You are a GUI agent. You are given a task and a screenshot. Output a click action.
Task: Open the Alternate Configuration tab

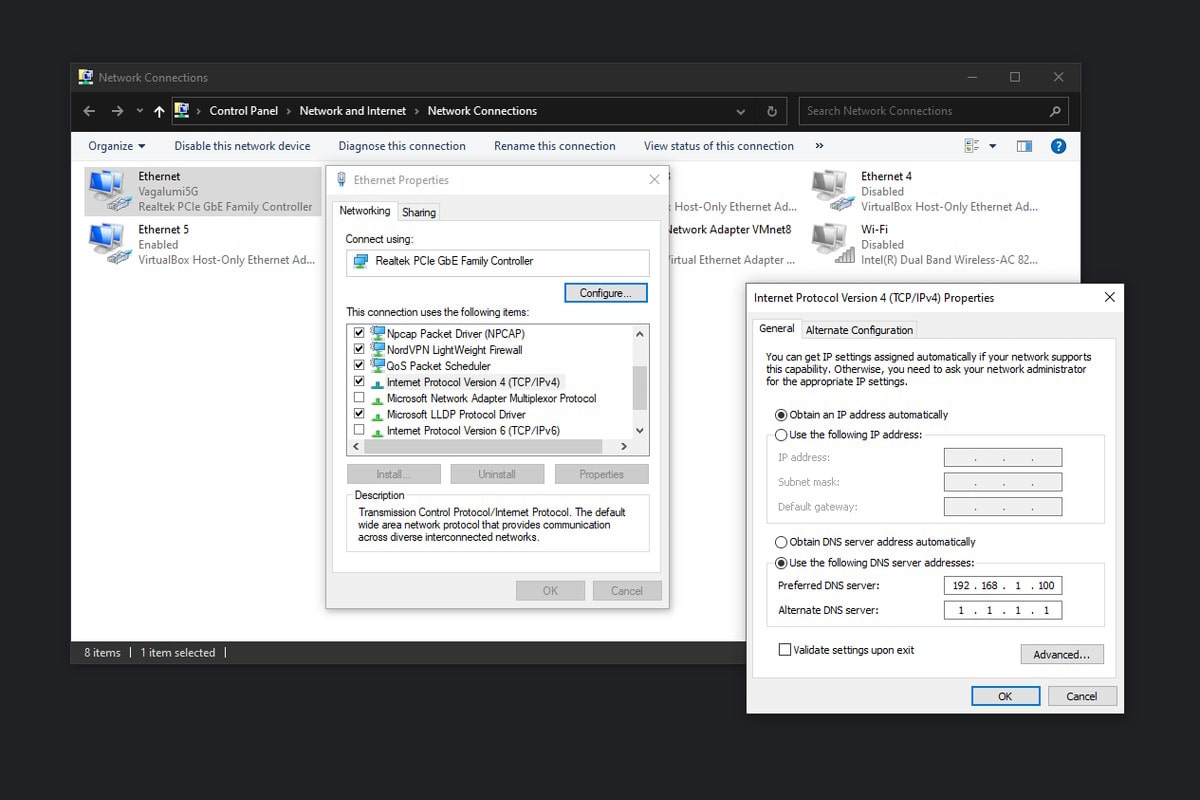coord(859,330)
